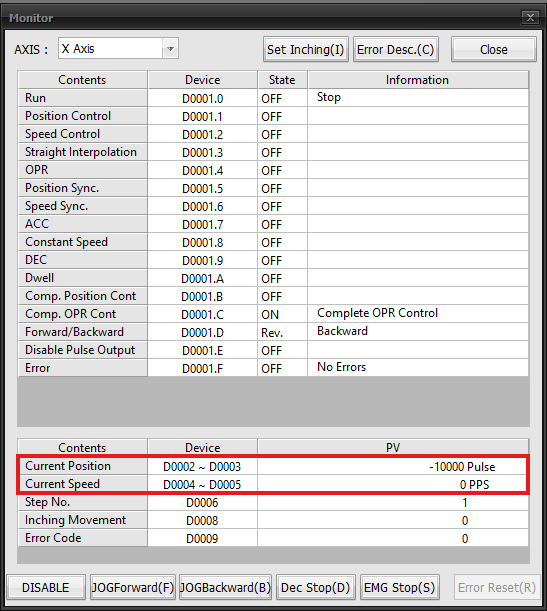Click Error Reset(R) button
Viewport: 547px width, 611px height.
[497, 587]
